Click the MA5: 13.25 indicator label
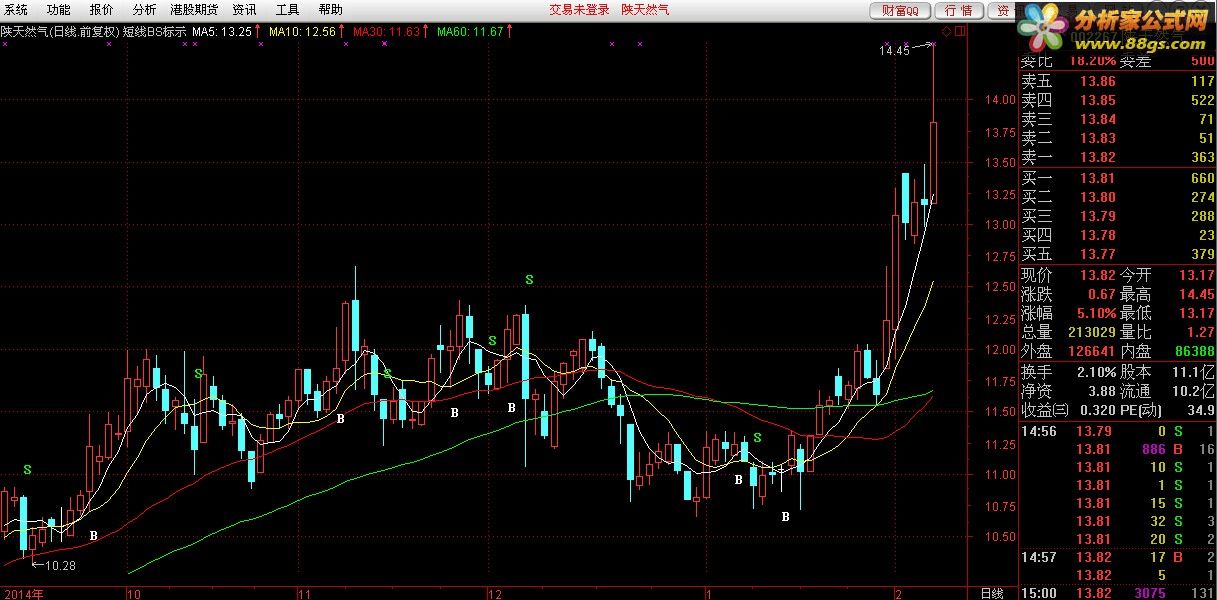The width and height of the screenshot is (1217, 600). pyautogui.click(x=222, y=31)
